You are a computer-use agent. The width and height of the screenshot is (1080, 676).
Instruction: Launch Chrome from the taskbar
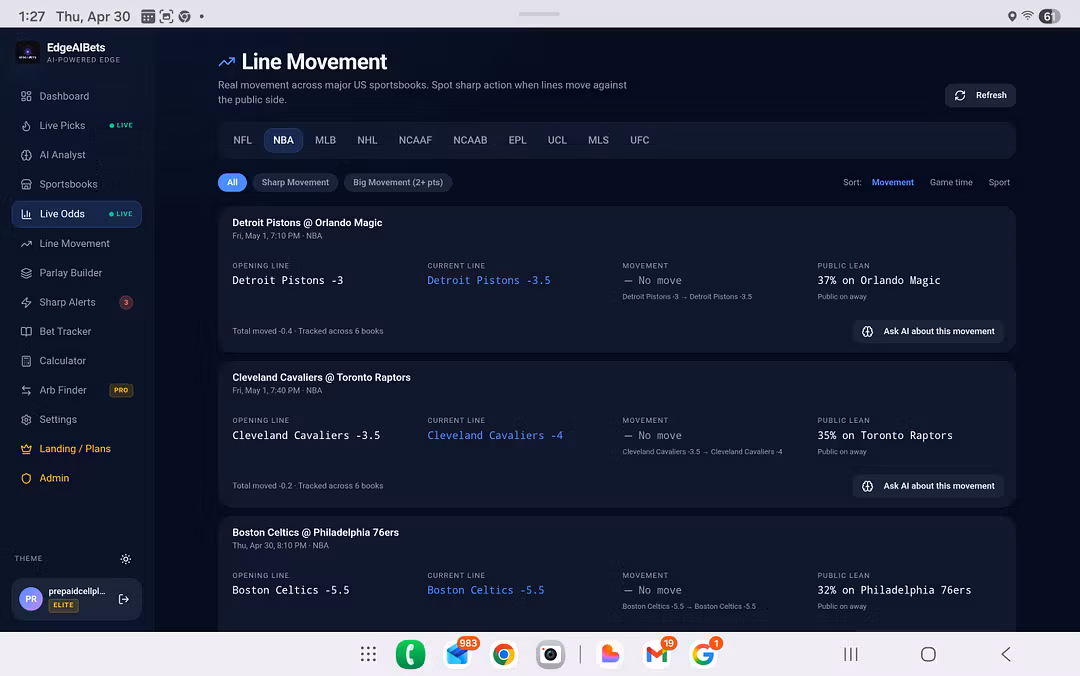503,654
